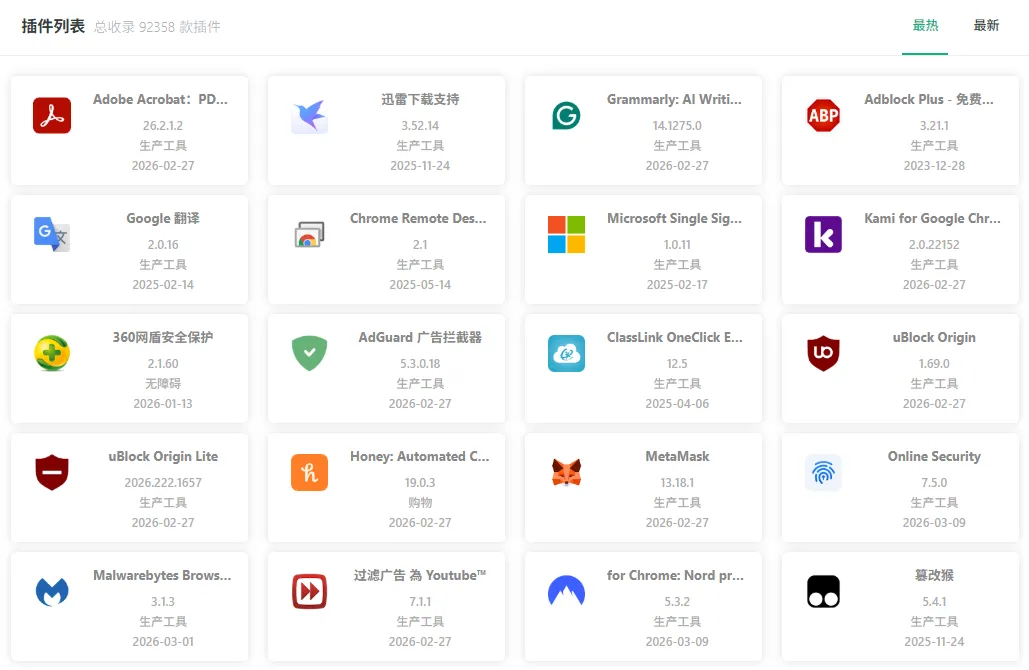1029x670 pixels.
Task: Click the Microsoft four-color logo icon
Action: (x=566, y=234)
